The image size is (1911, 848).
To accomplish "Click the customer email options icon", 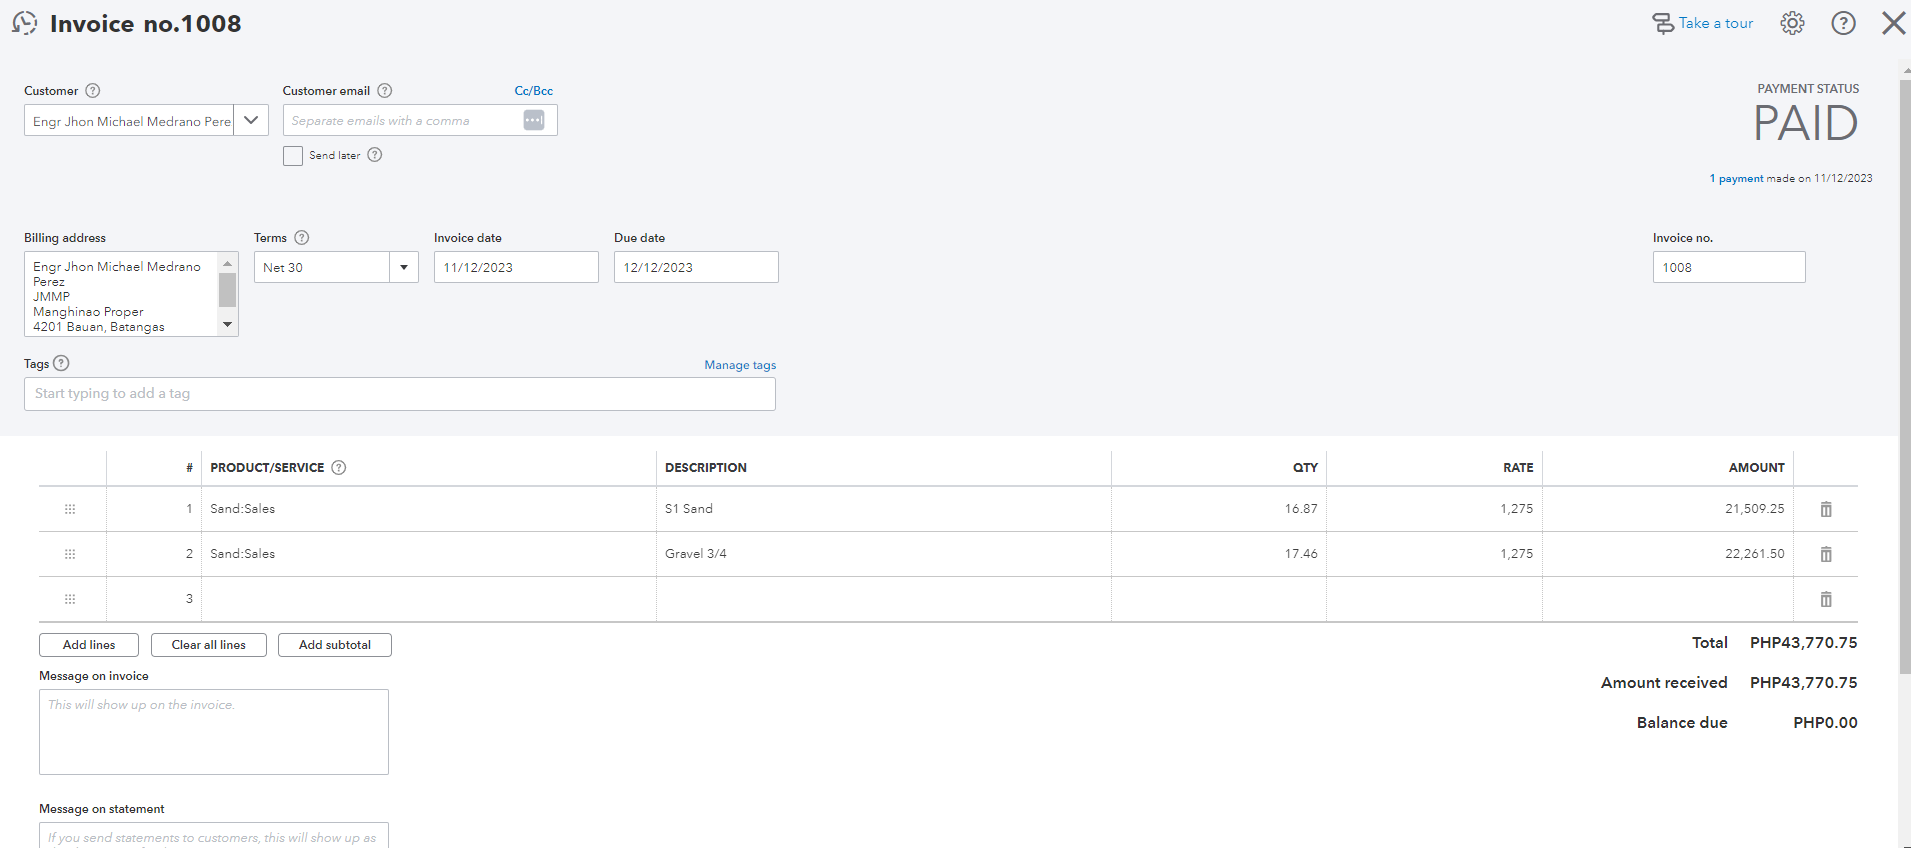I will coord(534,120).
